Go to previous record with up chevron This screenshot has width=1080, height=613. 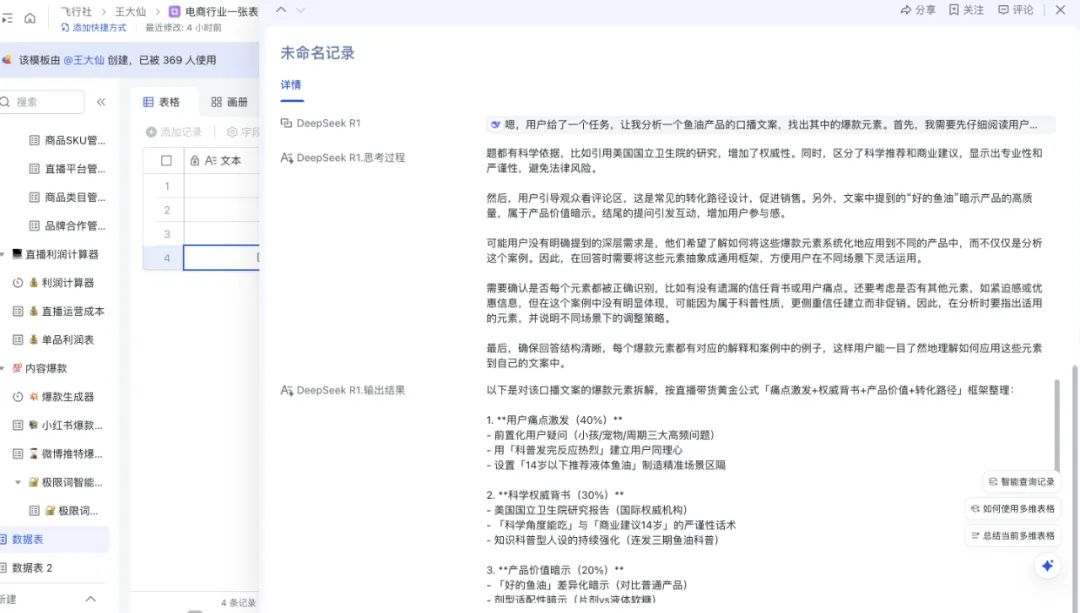pyautogui.click(x=281, y=10)
